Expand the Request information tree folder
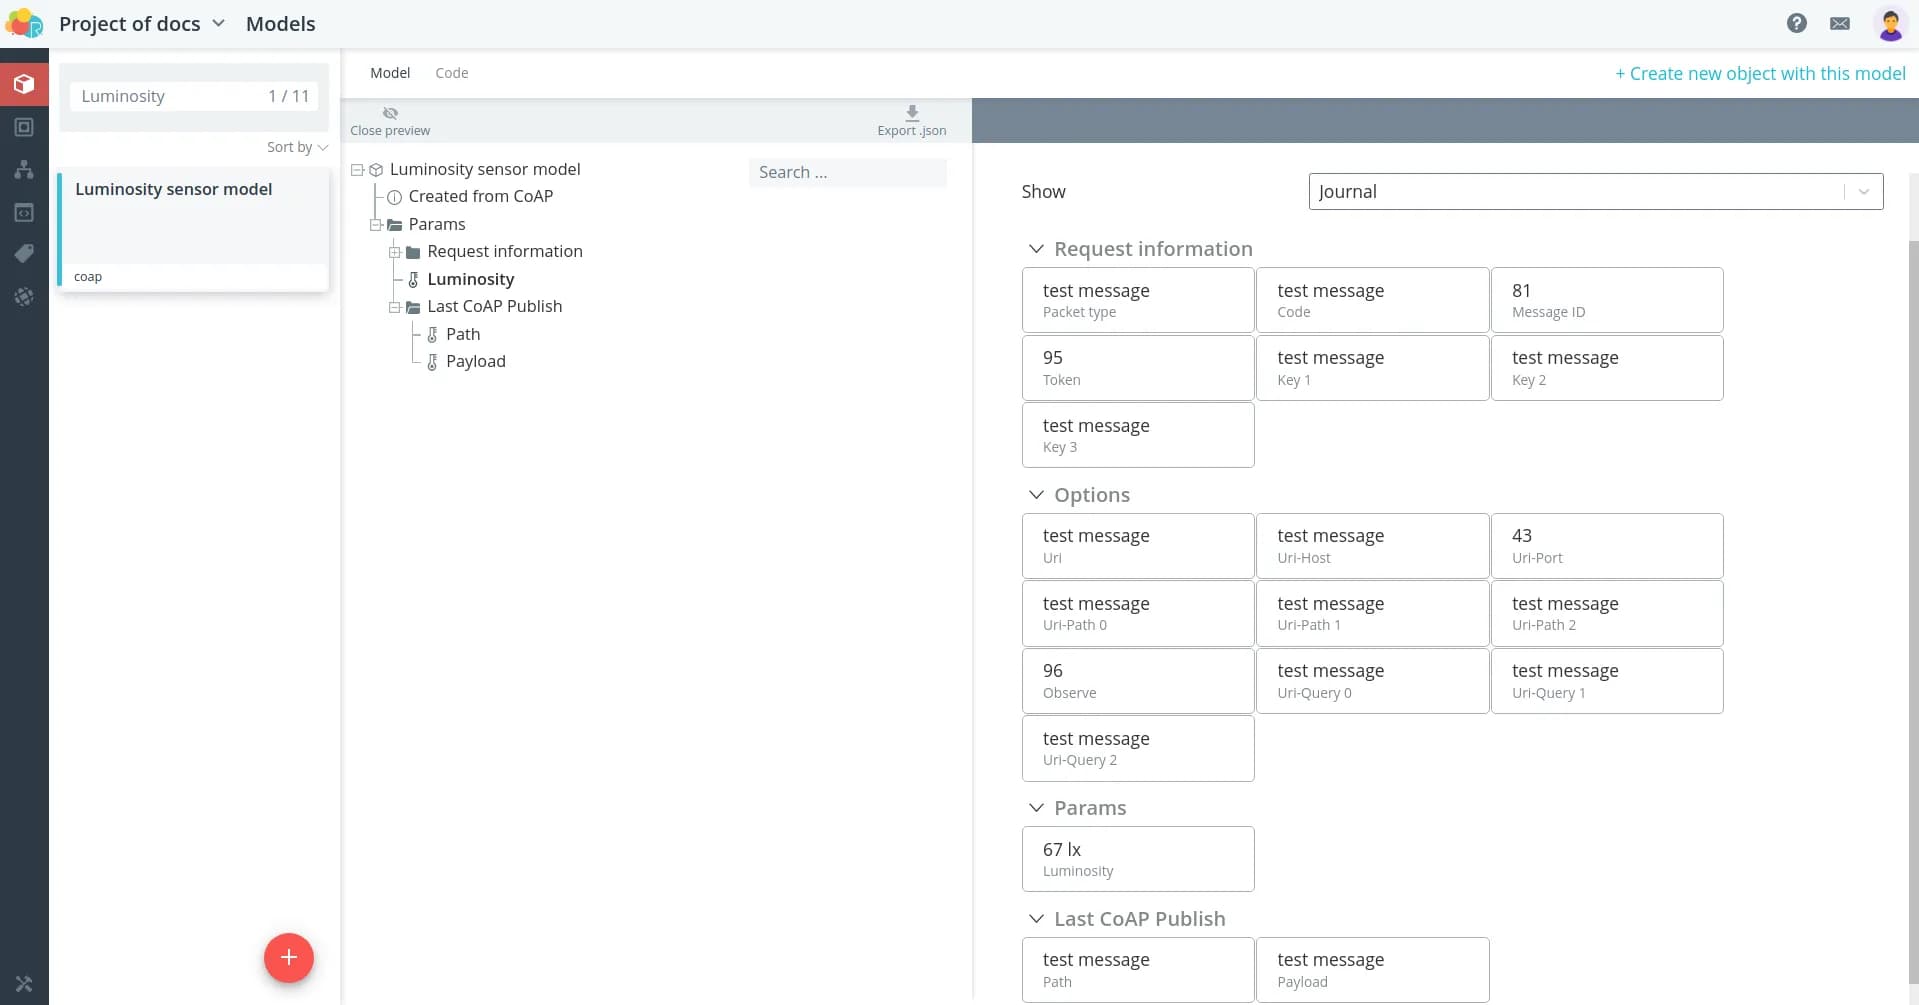The width and height of the screenshot is (1919, 1005). point(395,252)
